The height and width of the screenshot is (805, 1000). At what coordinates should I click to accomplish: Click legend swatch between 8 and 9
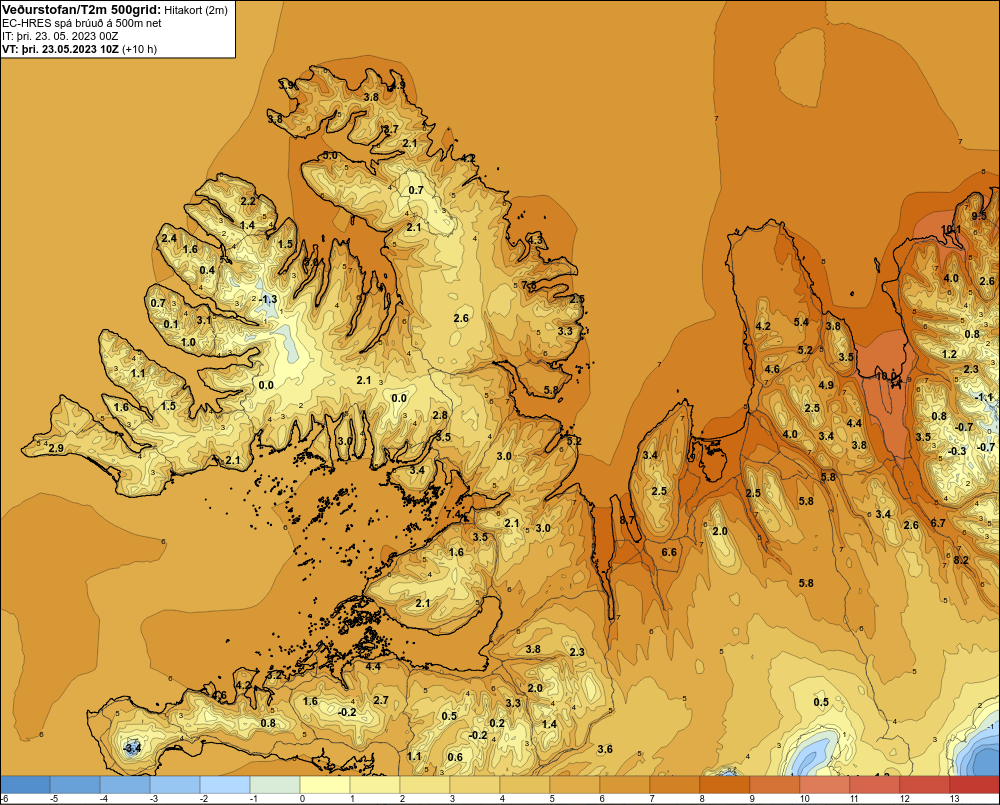[724, 784]
